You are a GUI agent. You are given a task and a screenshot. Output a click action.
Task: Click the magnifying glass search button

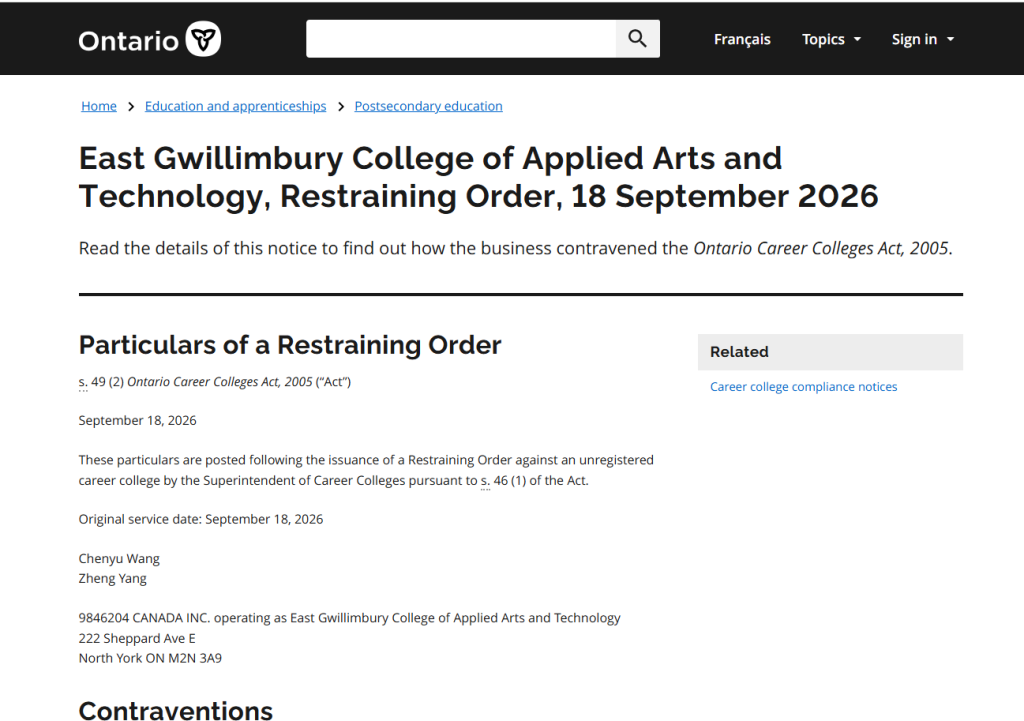(637, 39)
